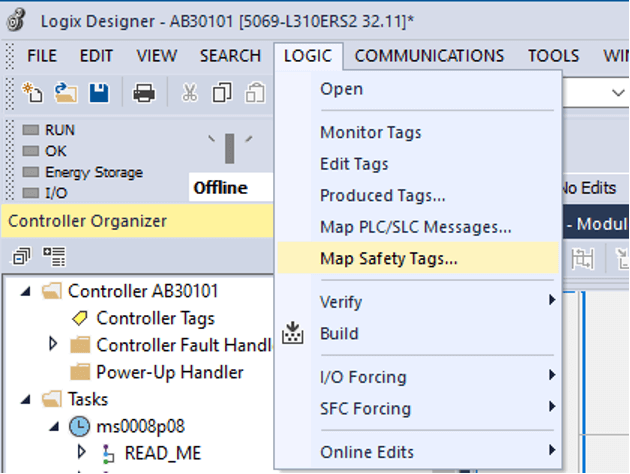Choose Open in the Logic menu

pos(418,89)
